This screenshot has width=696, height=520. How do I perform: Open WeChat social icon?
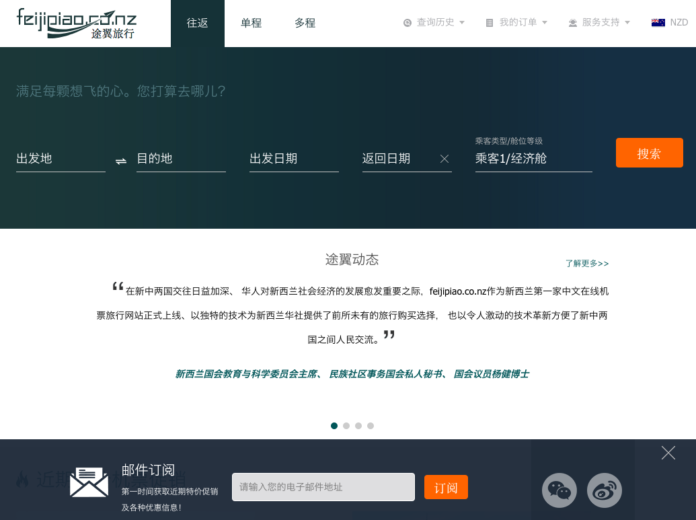coord(559,490)
